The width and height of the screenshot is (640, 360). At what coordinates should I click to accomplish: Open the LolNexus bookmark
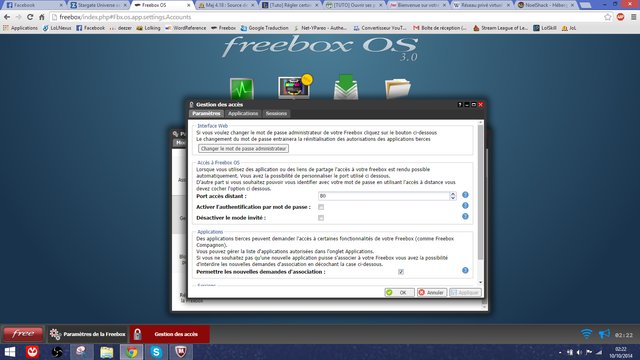tap(57, 28)
